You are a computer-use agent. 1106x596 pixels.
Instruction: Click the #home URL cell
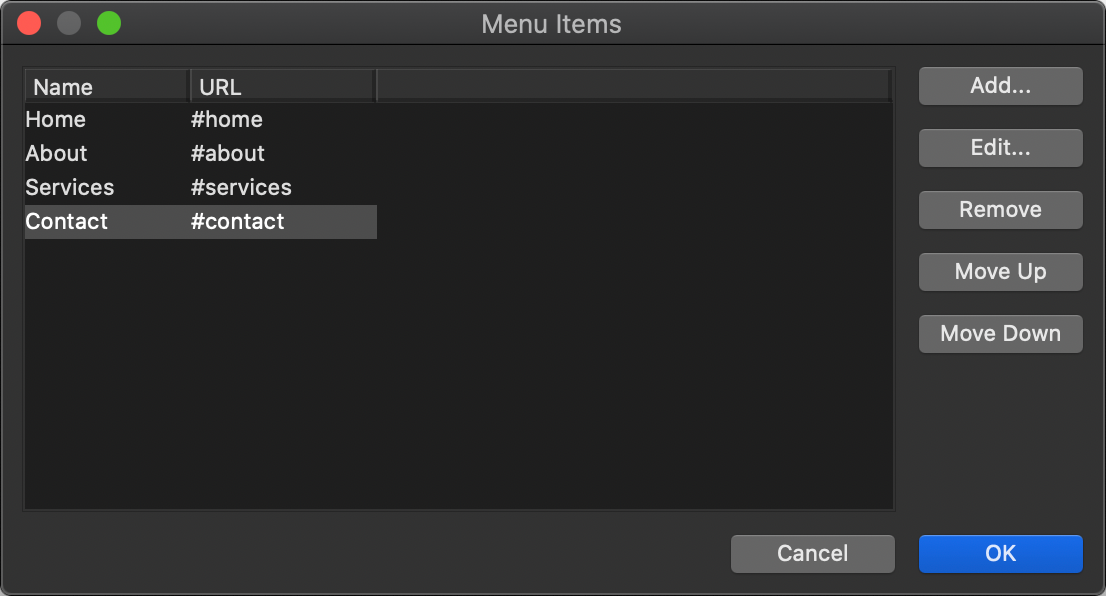pyautogui.click(x=227, y=120)
